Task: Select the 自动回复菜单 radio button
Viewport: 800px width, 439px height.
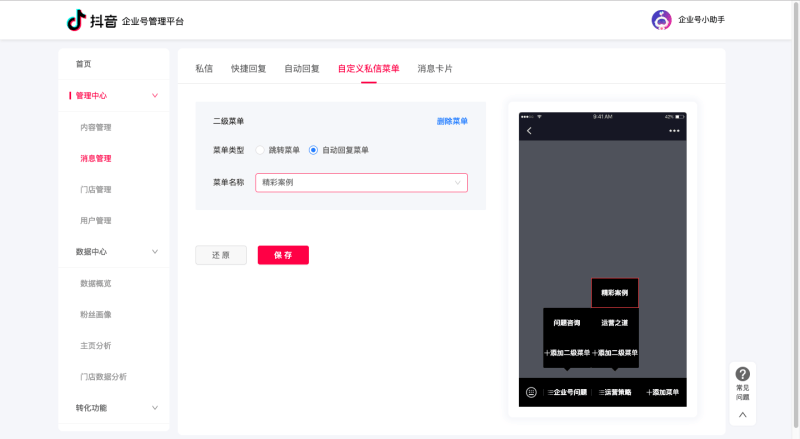Action: click(313, 150)
